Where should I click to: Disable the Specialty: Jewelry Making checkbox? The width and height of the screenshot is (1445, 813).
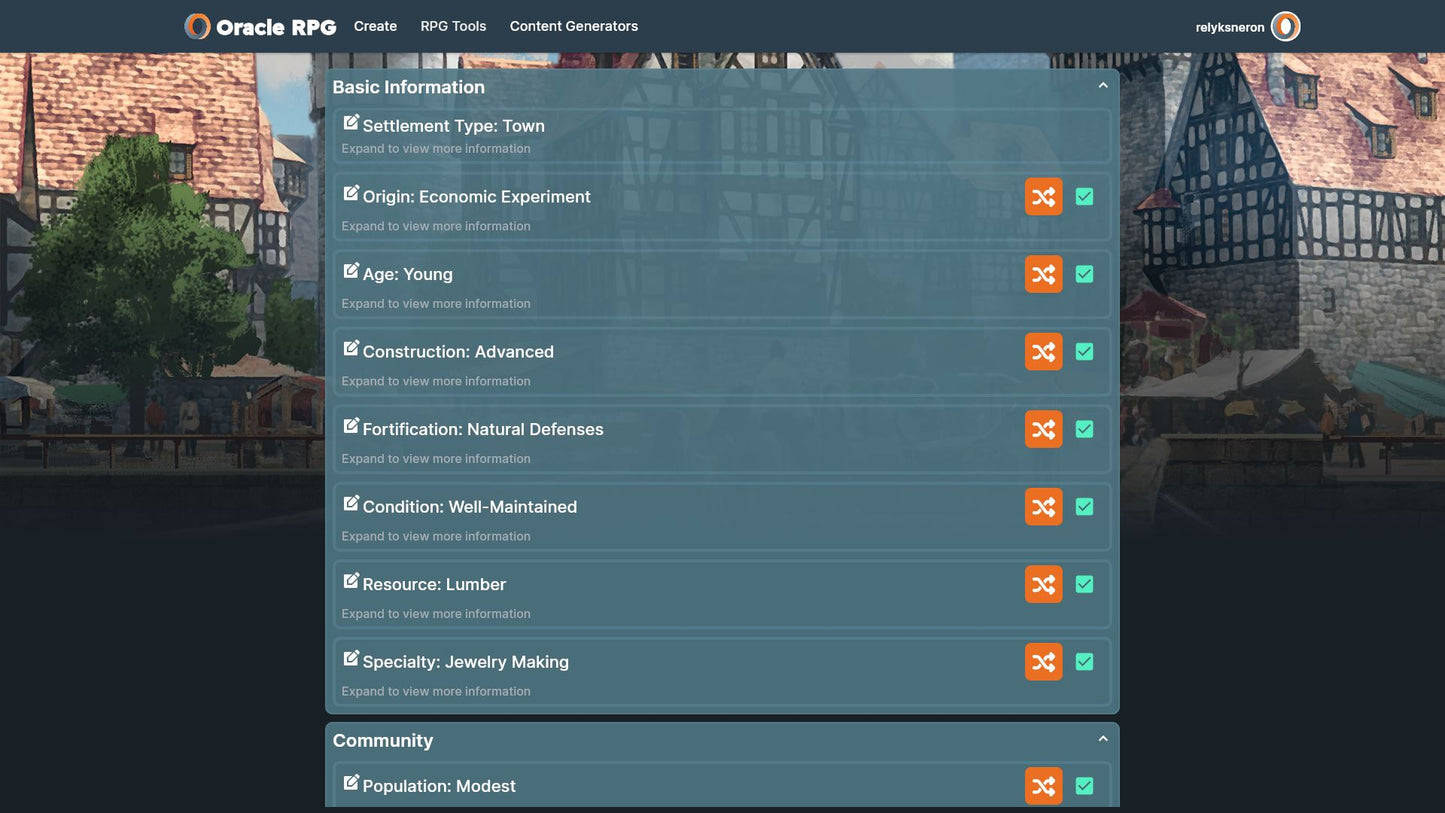pyautogui.click(x=1084, y=662)
